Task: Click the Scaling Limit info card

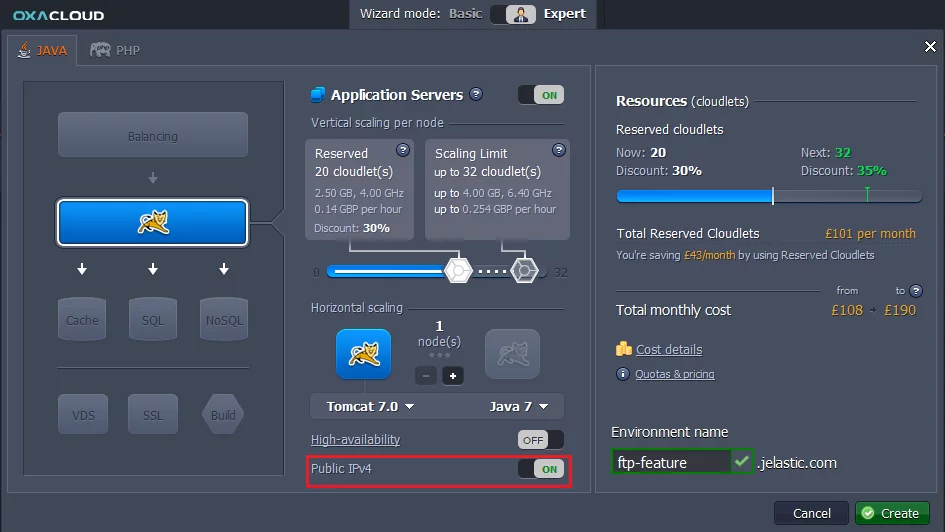Action: (x=497, y=190)
